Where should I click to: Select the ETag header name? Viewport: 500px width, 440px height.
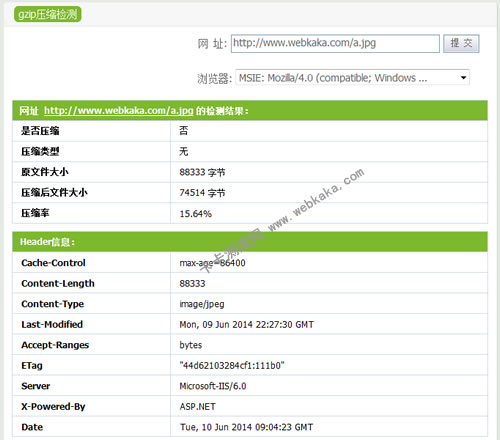[32, 366]
